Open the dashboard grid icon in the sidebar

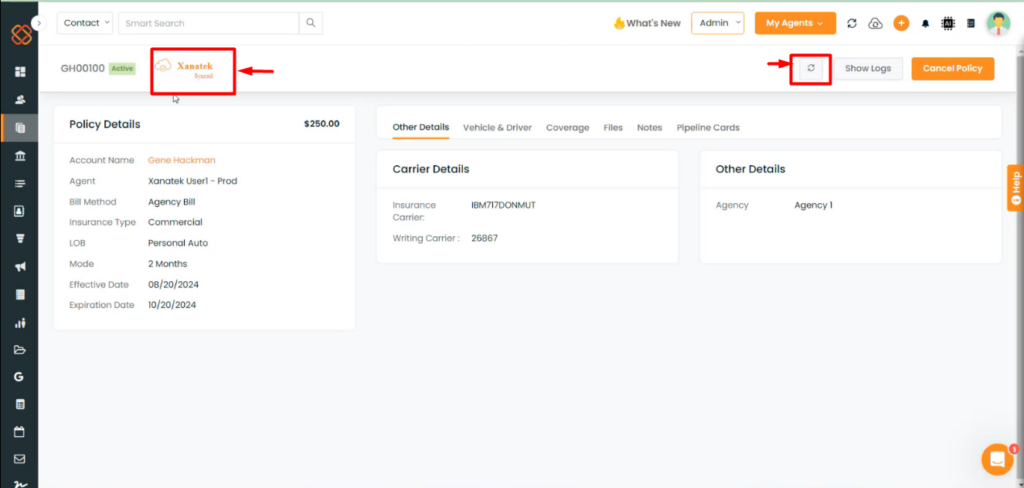20,71
